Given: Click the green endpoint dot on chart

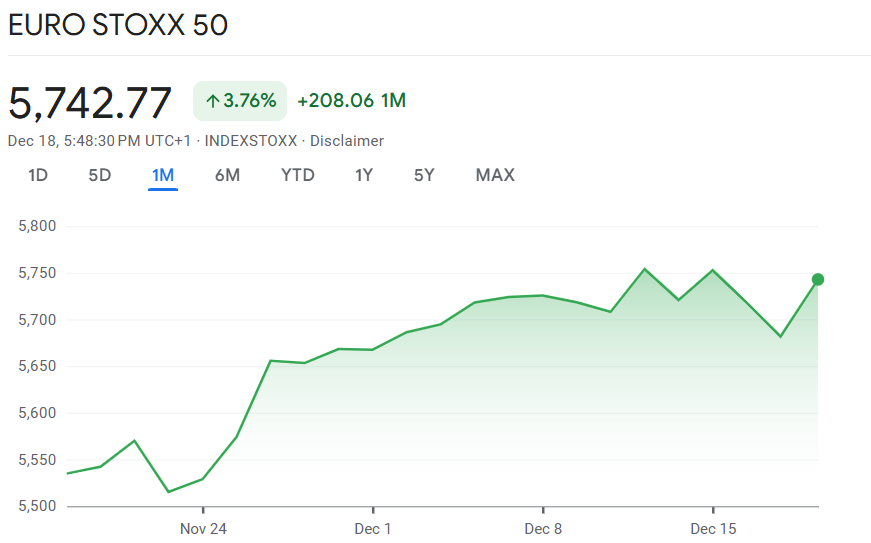Looking at the screenshot, I should (x=818, y=279).
